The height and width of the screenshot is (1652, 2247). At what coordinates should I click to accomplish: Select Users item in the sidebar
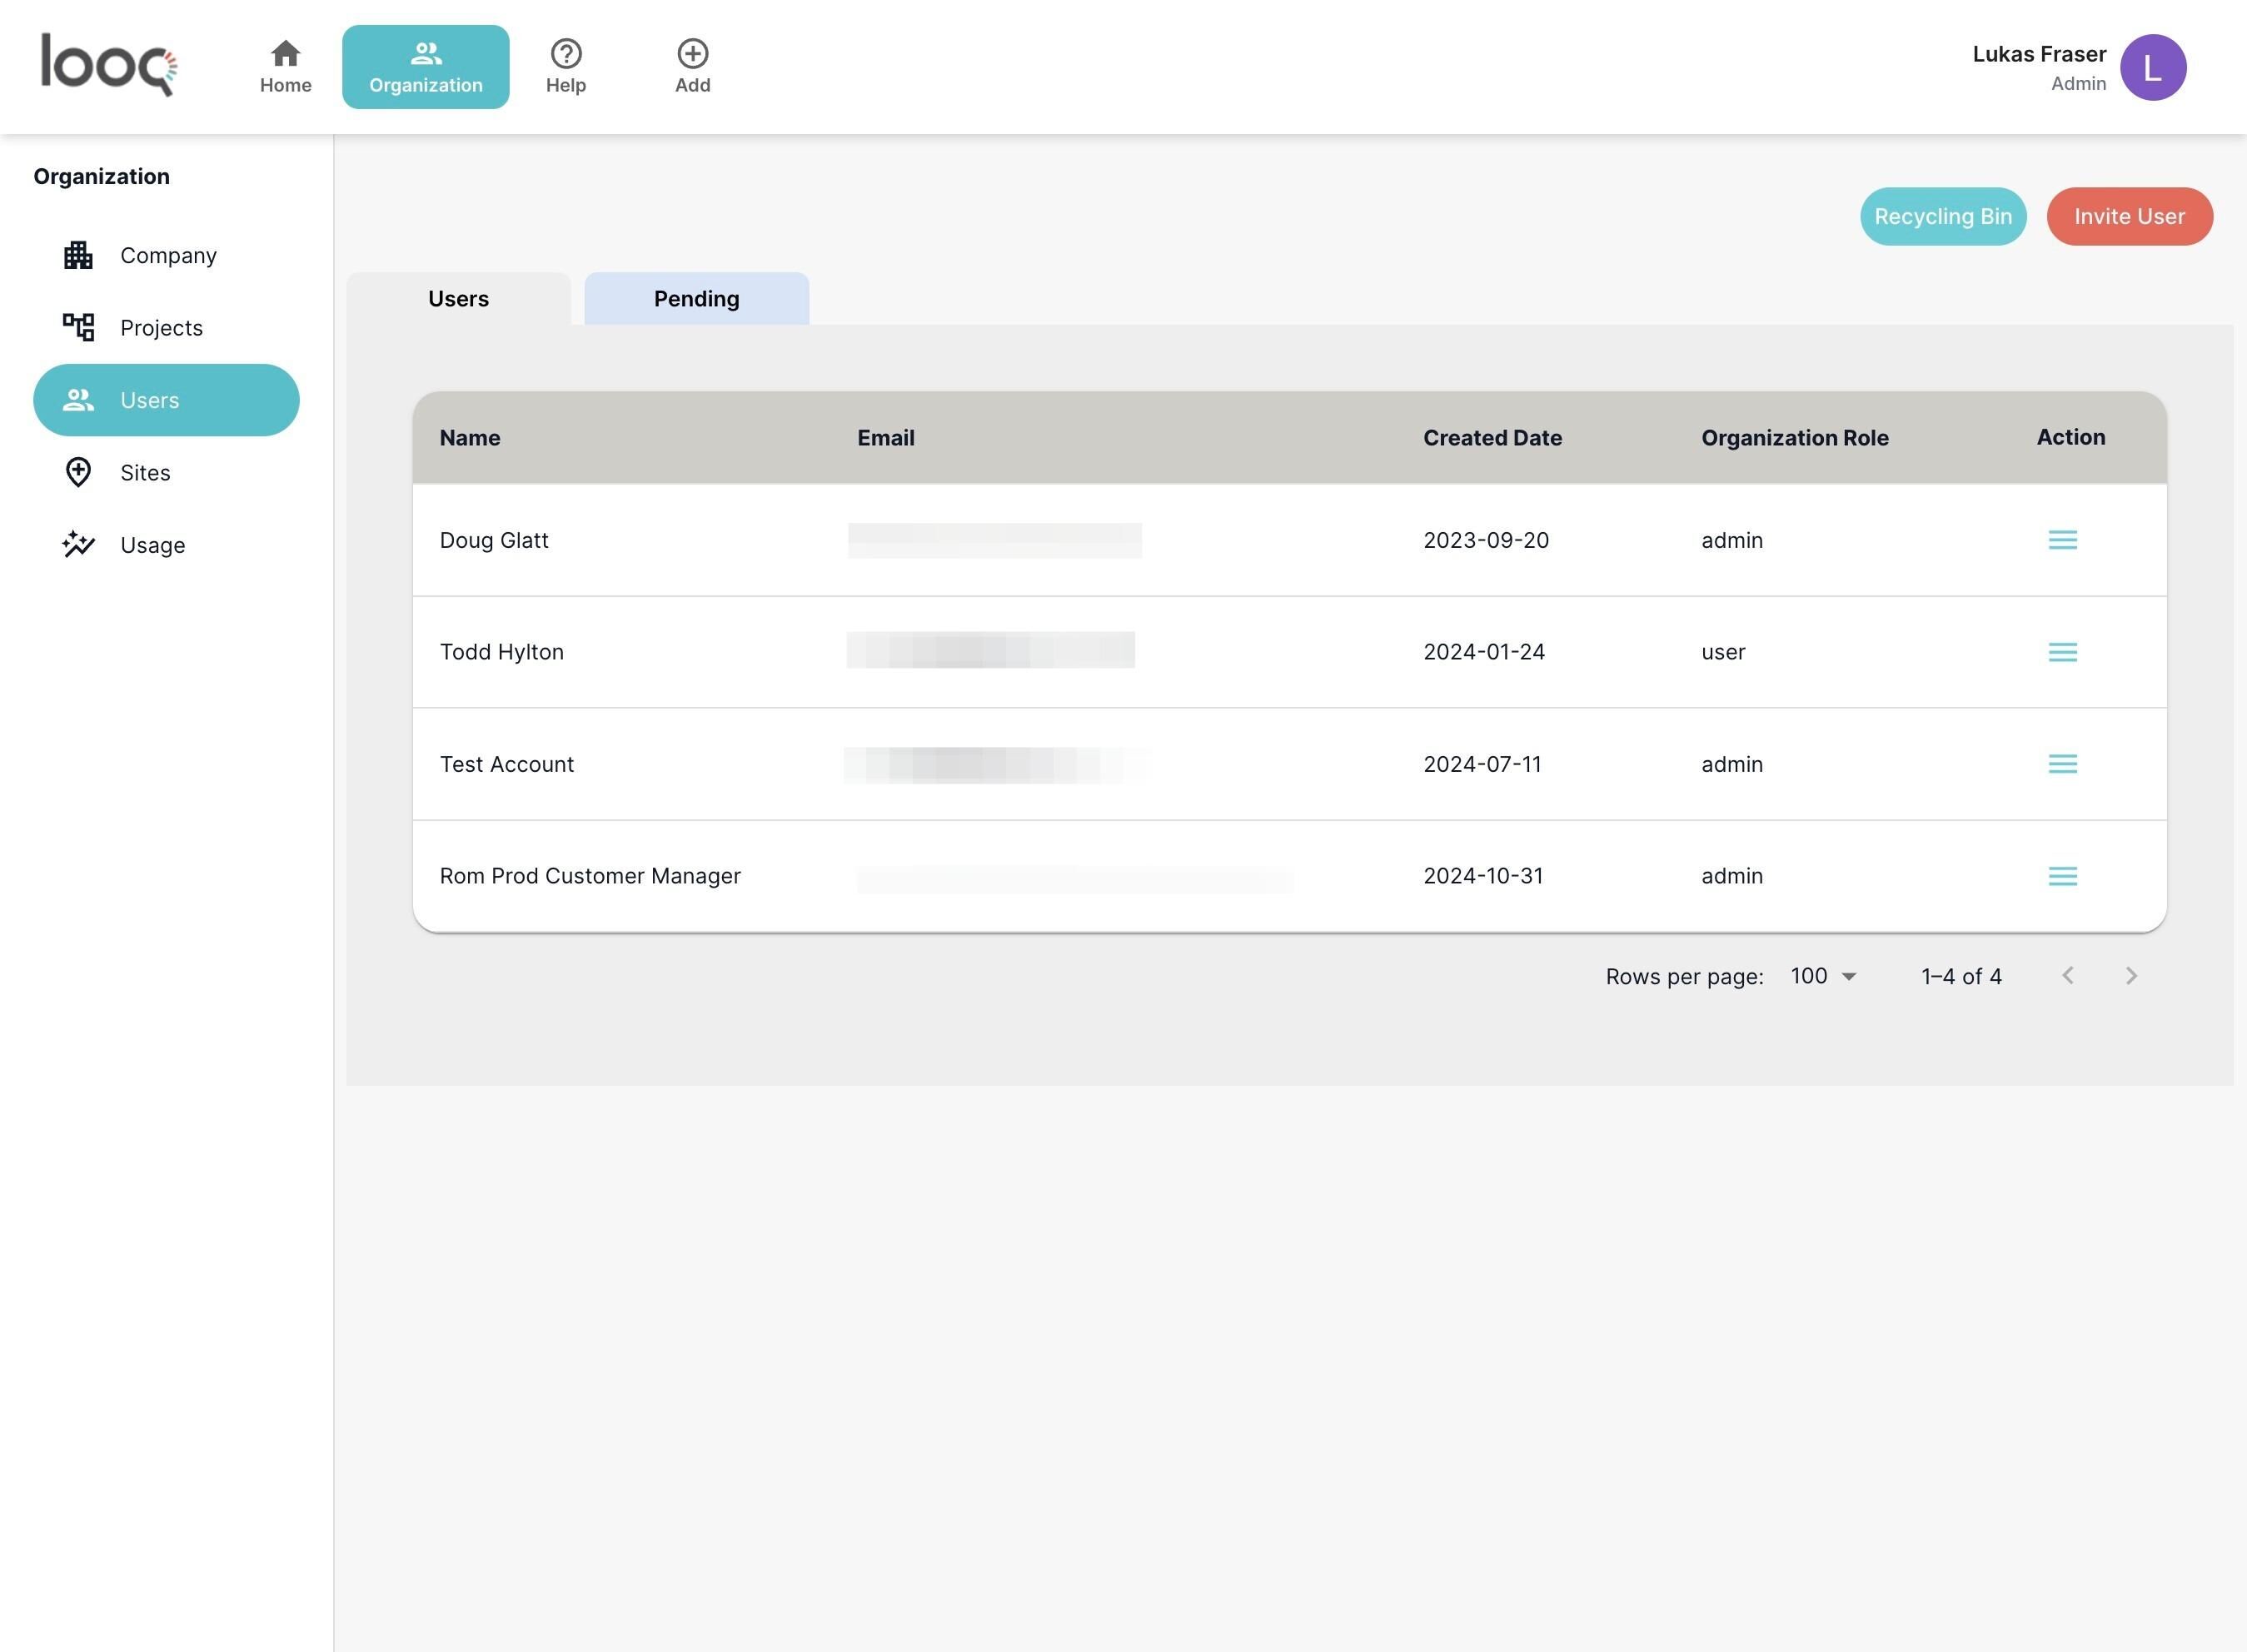coord(166,400)
